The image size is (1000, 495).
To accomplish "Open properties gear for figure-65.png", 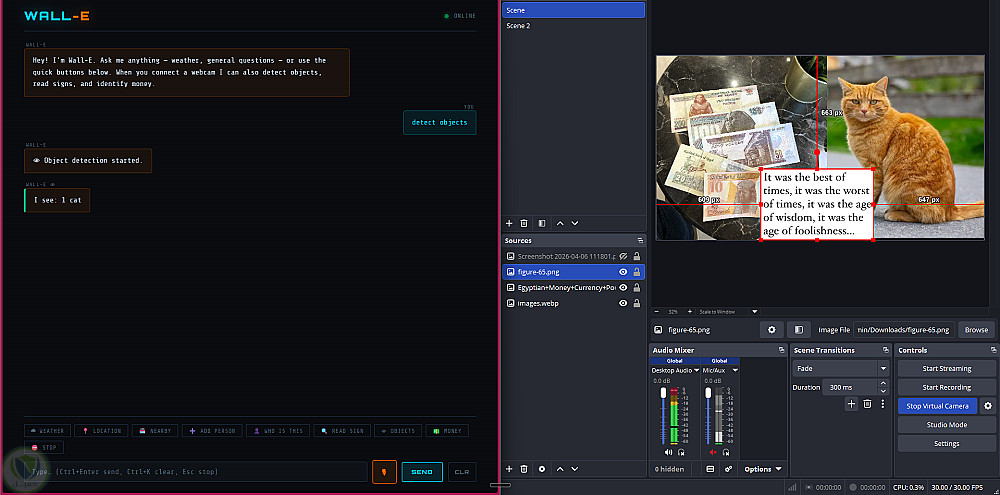I will click(x=772, y=330).
